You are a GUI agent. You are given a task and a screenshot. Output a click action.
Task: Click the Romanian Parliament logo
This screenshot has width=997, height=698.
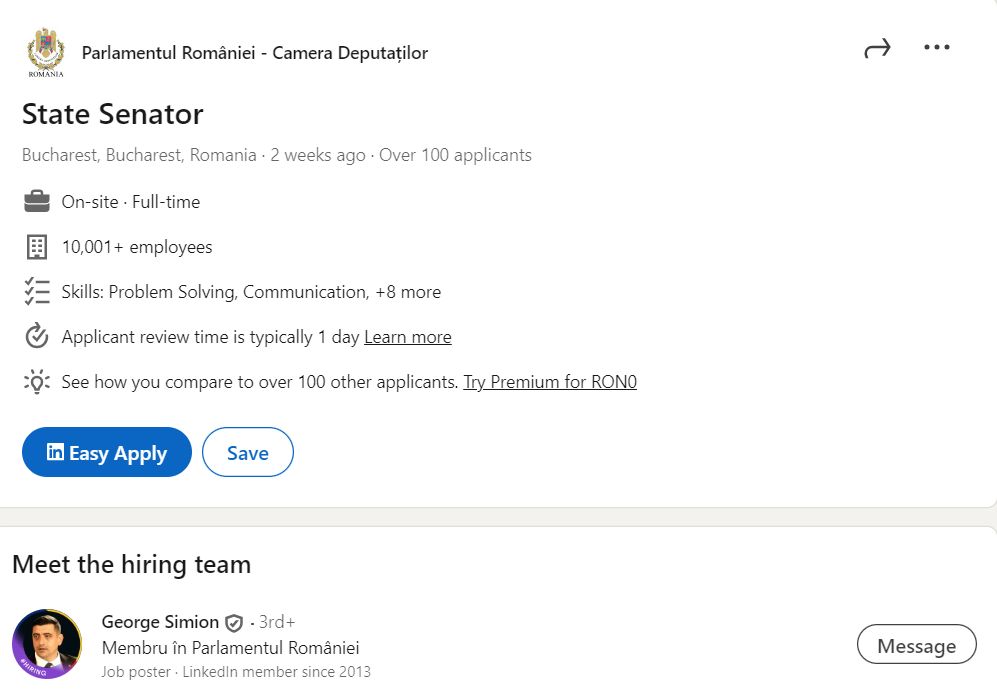pos(46,53)
